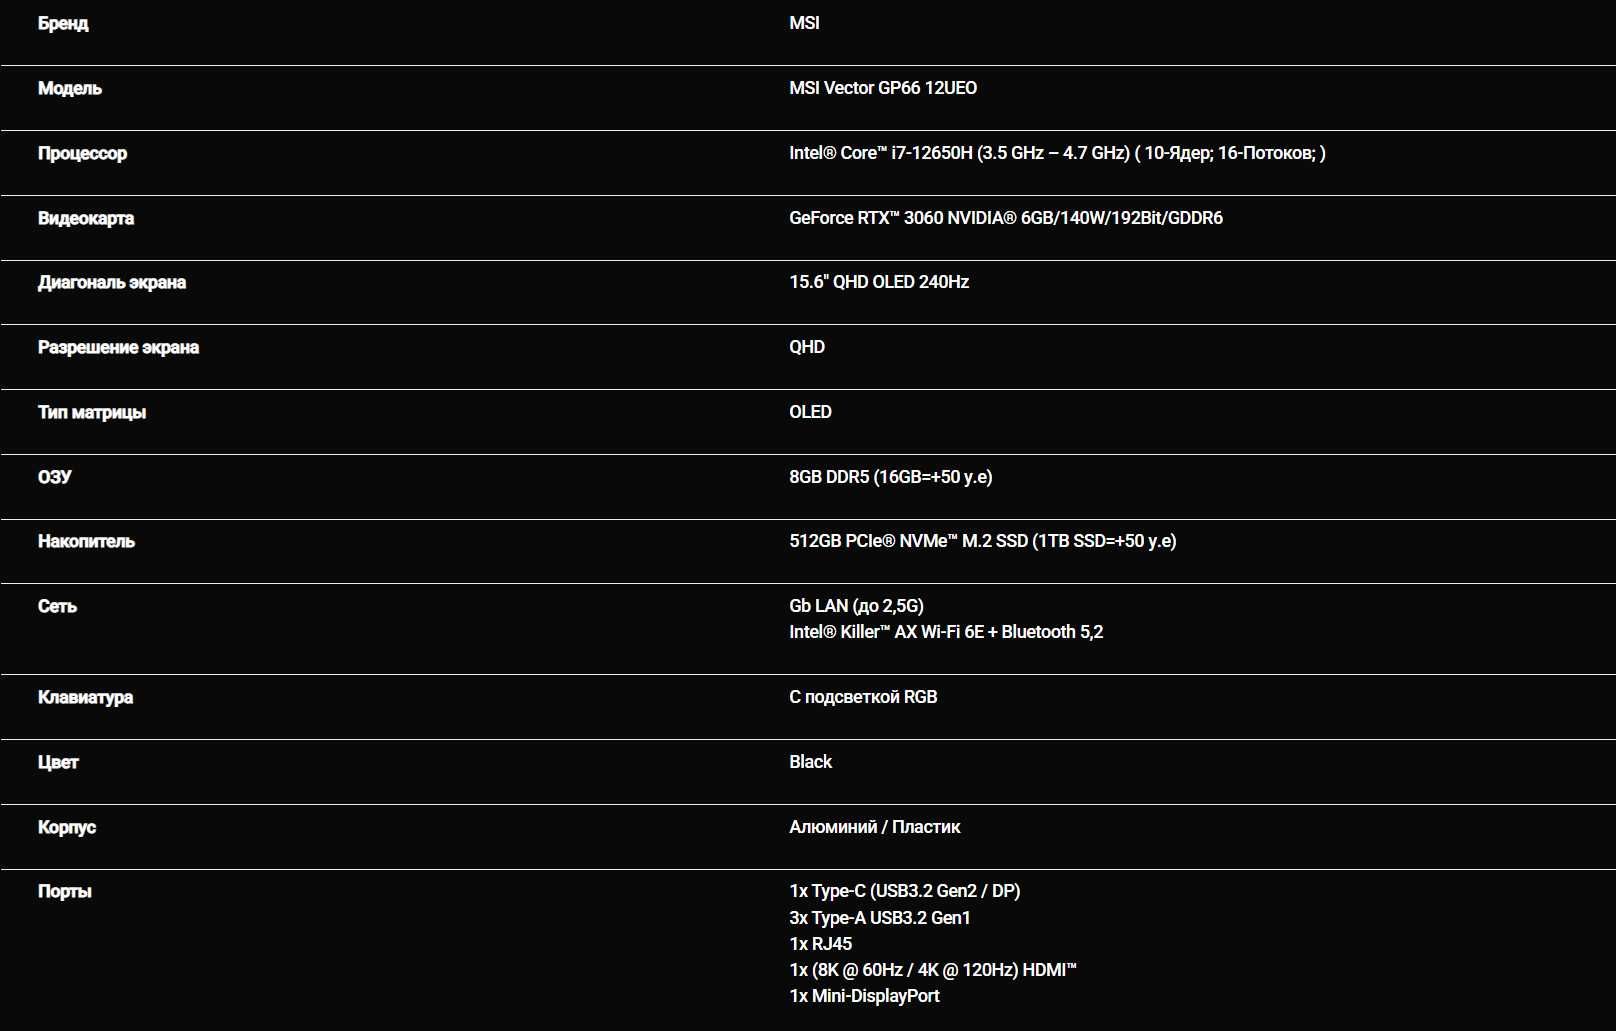Click the MSI brand value
The height and width of the screenshot is (1031, 1616).
(804, 23)
